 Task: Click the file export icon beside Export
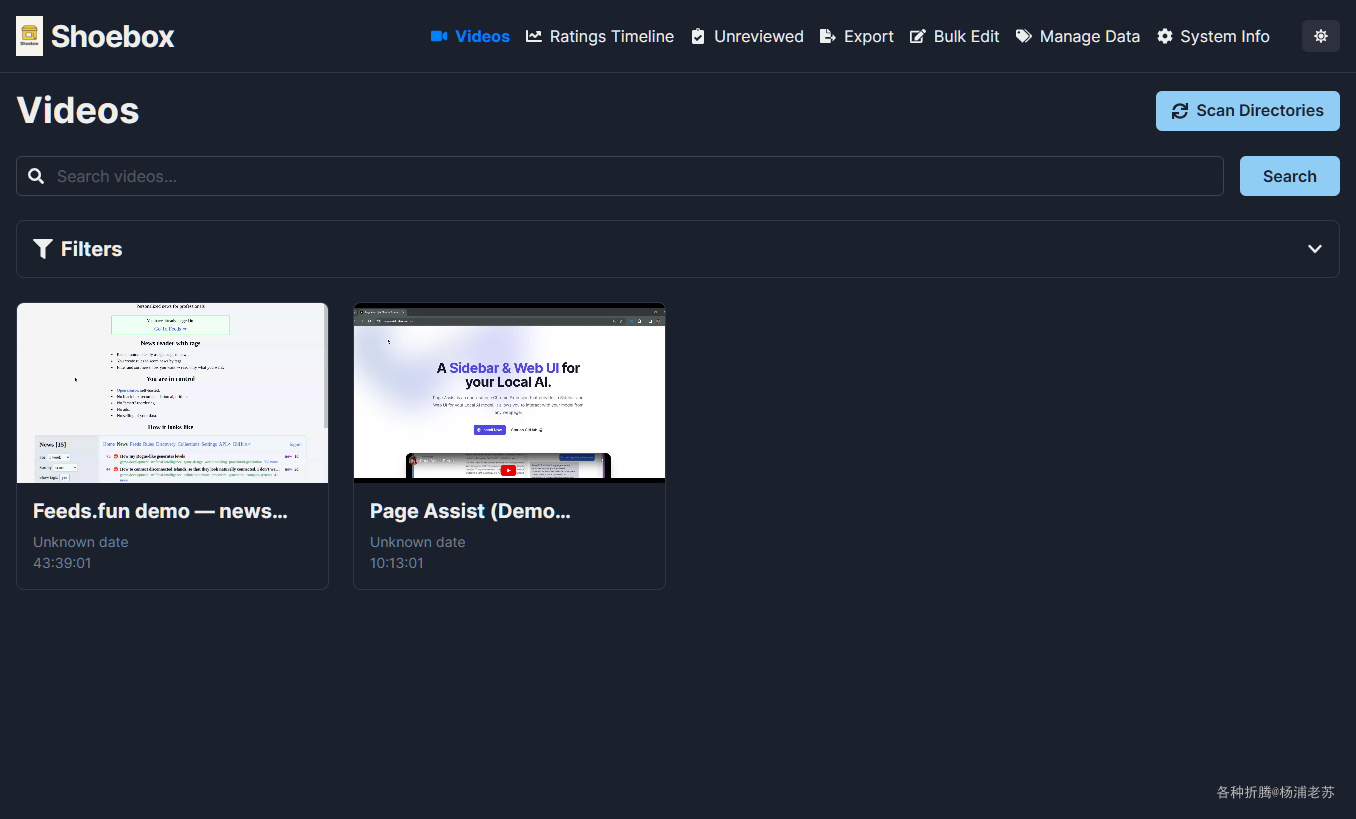tap(828, 36)
